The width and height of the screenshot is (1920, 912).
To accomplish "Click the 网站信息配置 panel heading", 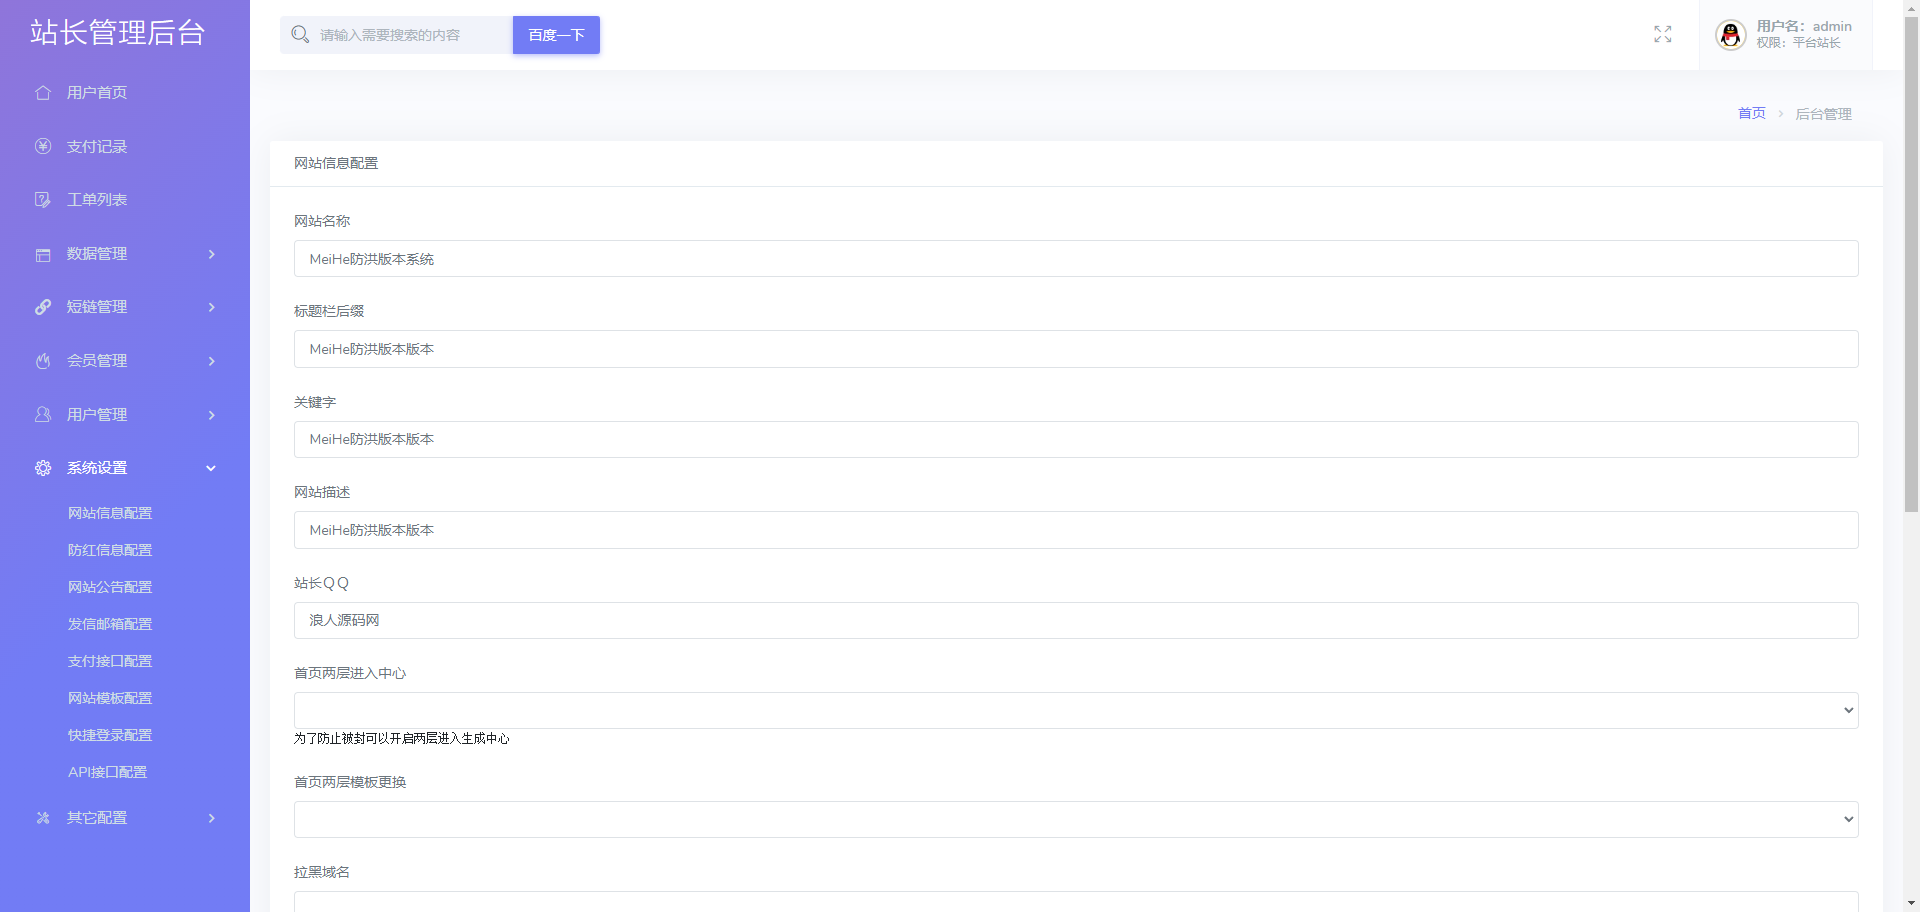I will 336,163.
